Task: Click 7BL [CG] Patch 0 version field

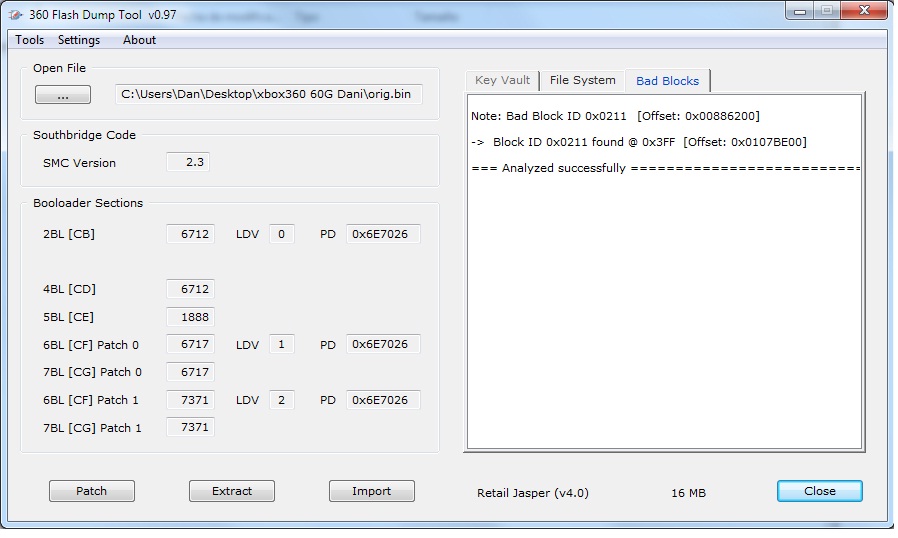Action: 191,372
